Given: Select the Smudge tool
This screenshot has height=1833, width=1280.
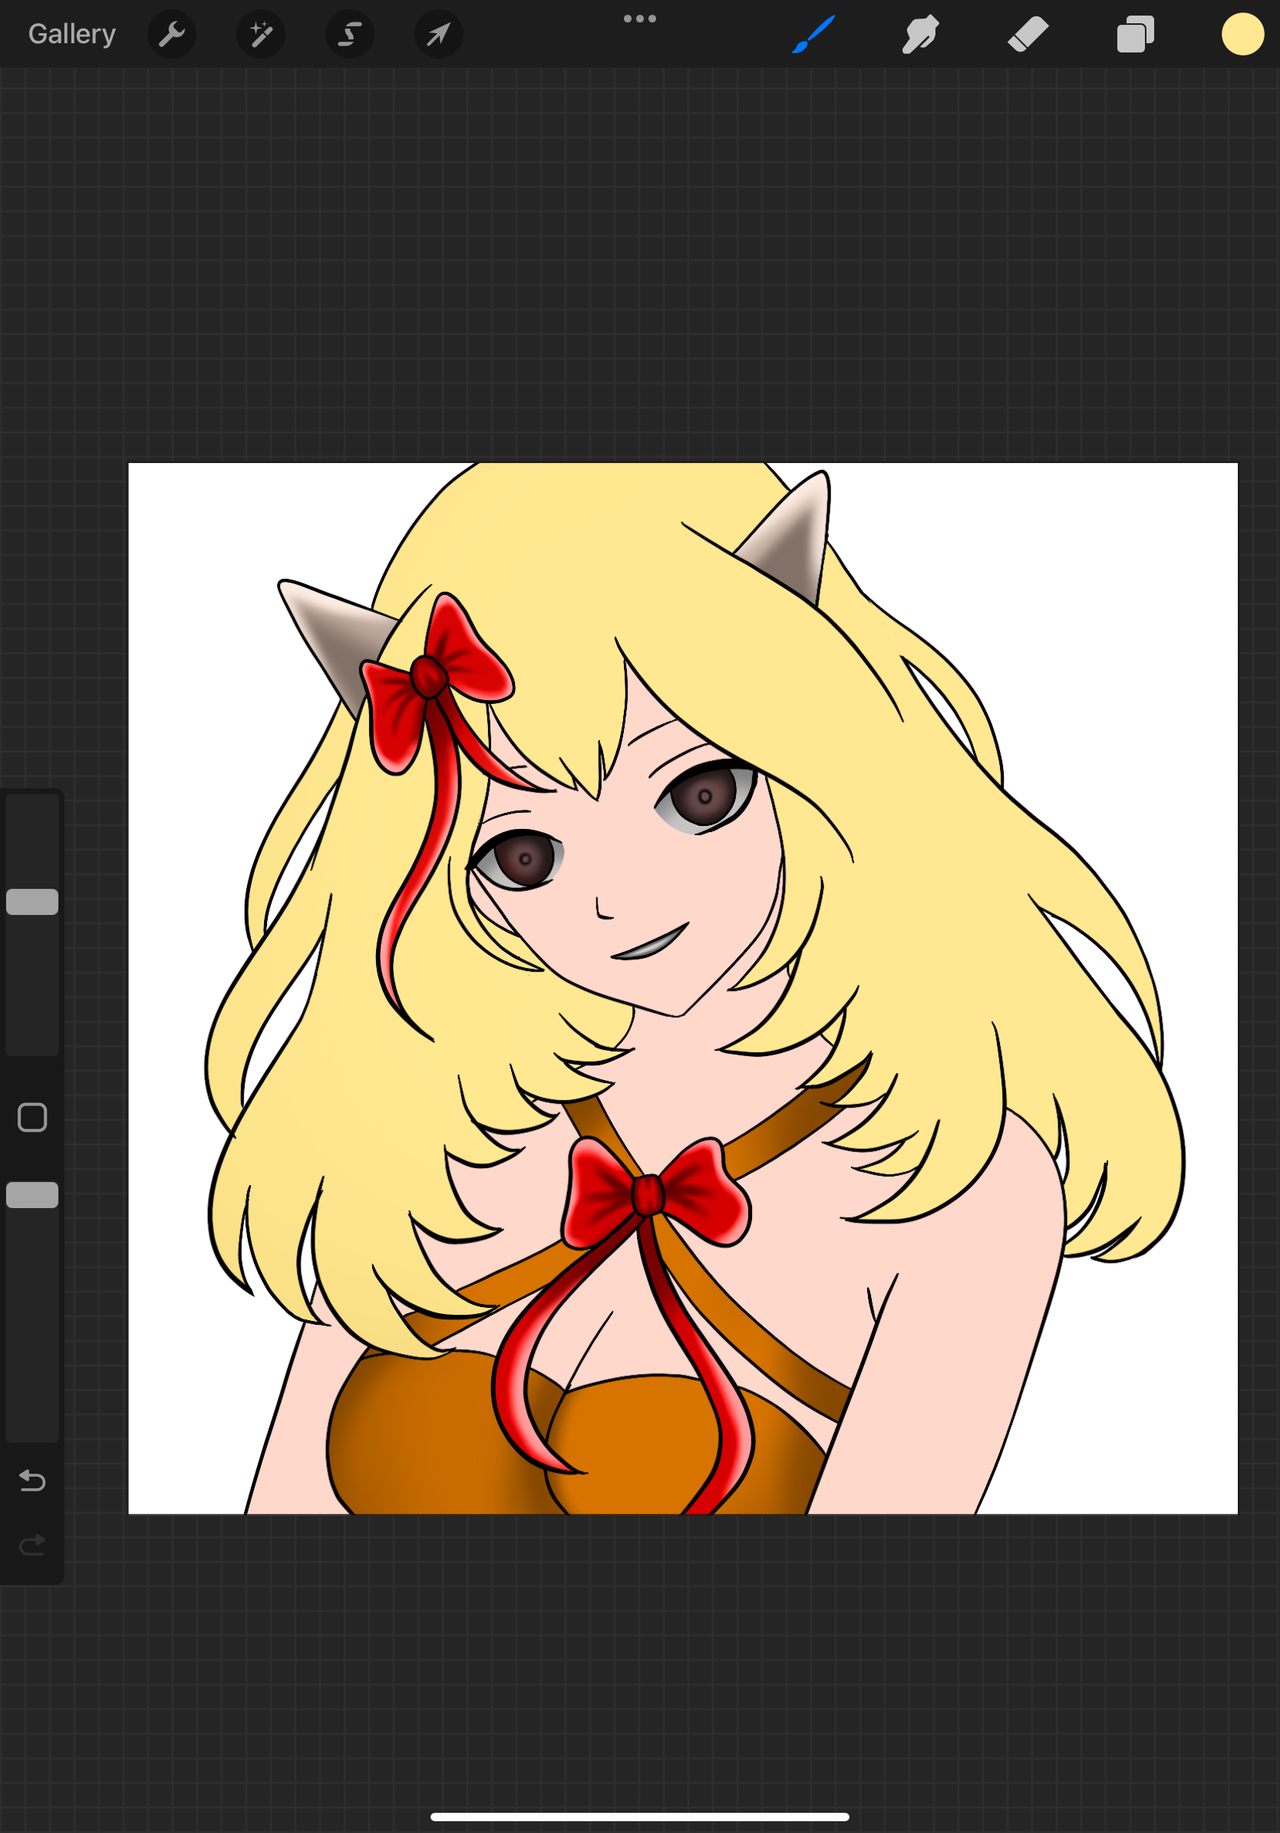Looking at the screenshot, I should coord(920,35).
